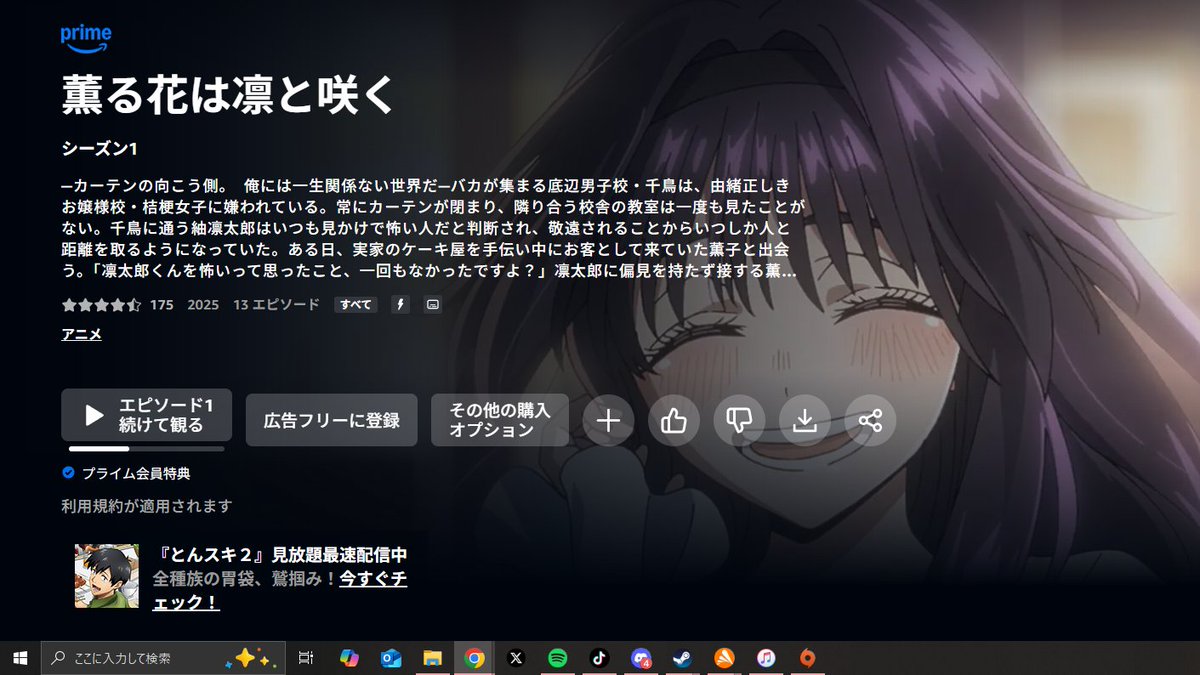Click the lightning bolt badge icon
The width and height of the screenshot is (1200, 675).
pos(401,305)
